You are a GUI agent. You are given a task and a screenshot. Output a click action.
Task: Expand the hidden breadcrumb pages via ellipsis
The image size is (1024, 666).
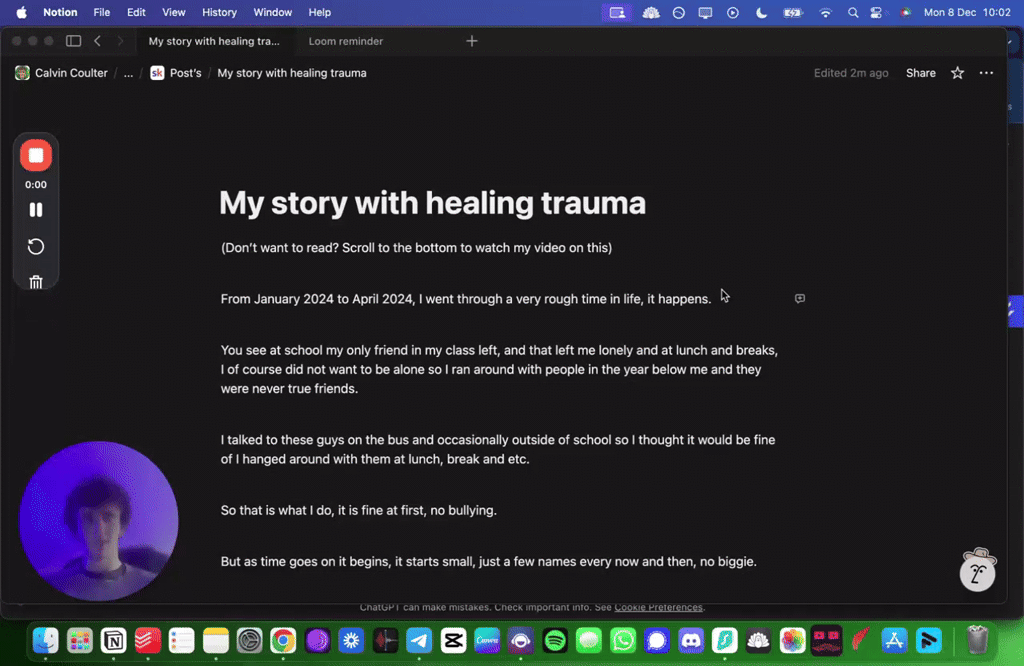click(x=126, y=72)
